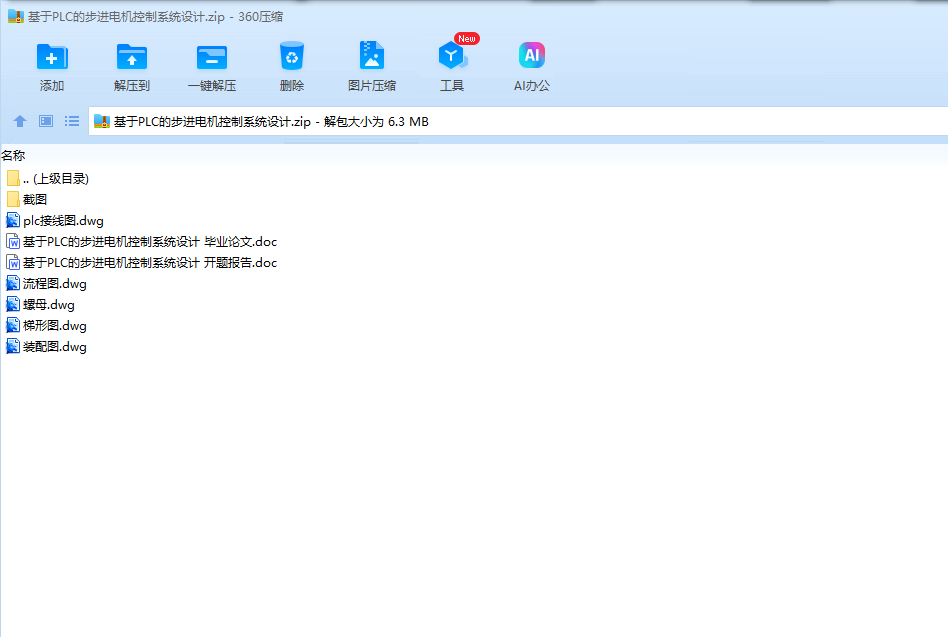Select the 螺母.dwg file
The image size is (948, 637).
tap(41, 305)
